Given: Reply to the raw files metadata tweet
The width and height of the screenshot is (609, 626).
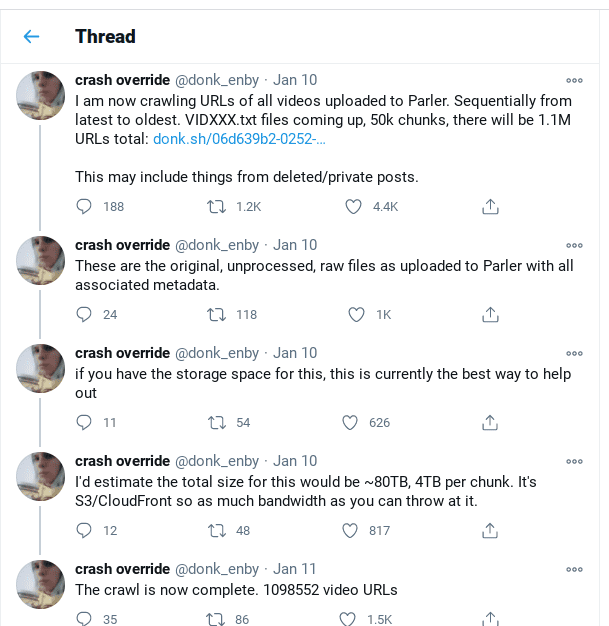Looking at the screenshot, I should tap(85, 314).
